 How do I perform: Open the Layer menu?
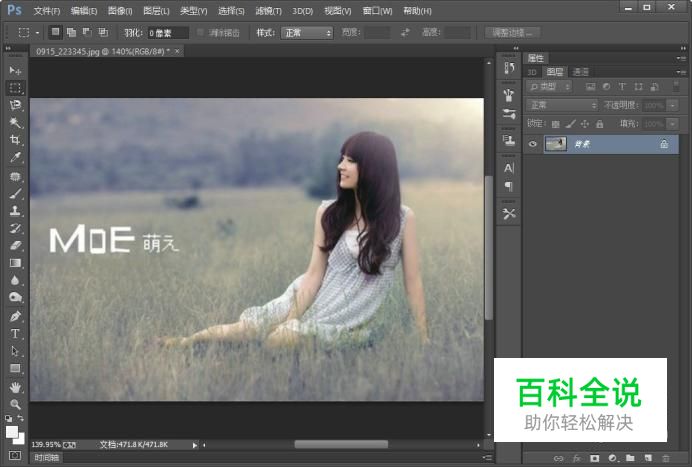pyautogui.click(x=156, y=11)
